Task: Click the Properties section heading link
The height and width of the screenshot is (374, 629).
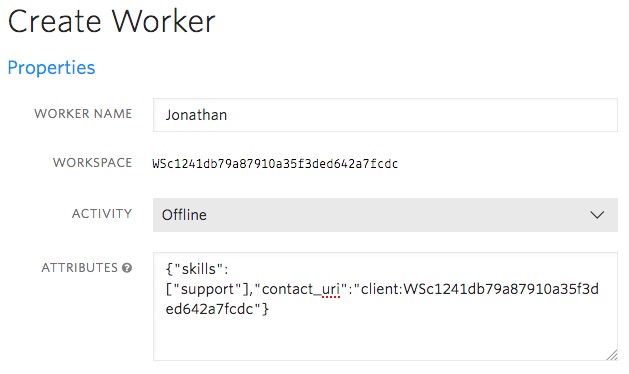Action: pos(51,67)
